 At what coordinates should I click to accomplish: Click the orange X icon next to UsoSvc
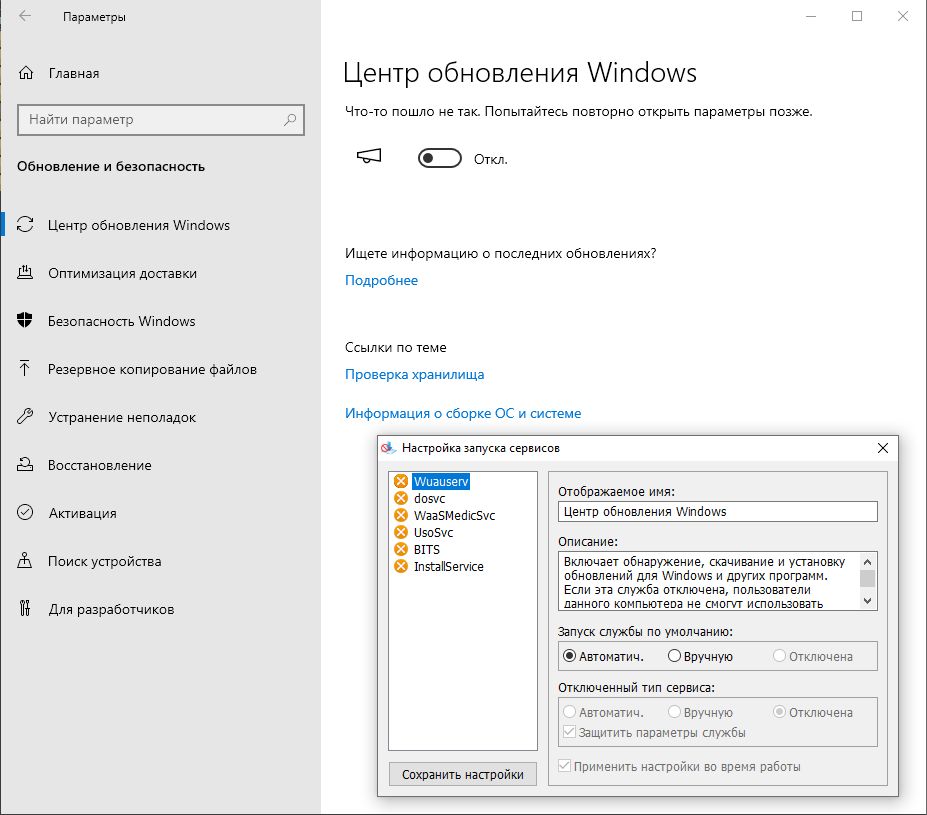(x=401, y=532)
